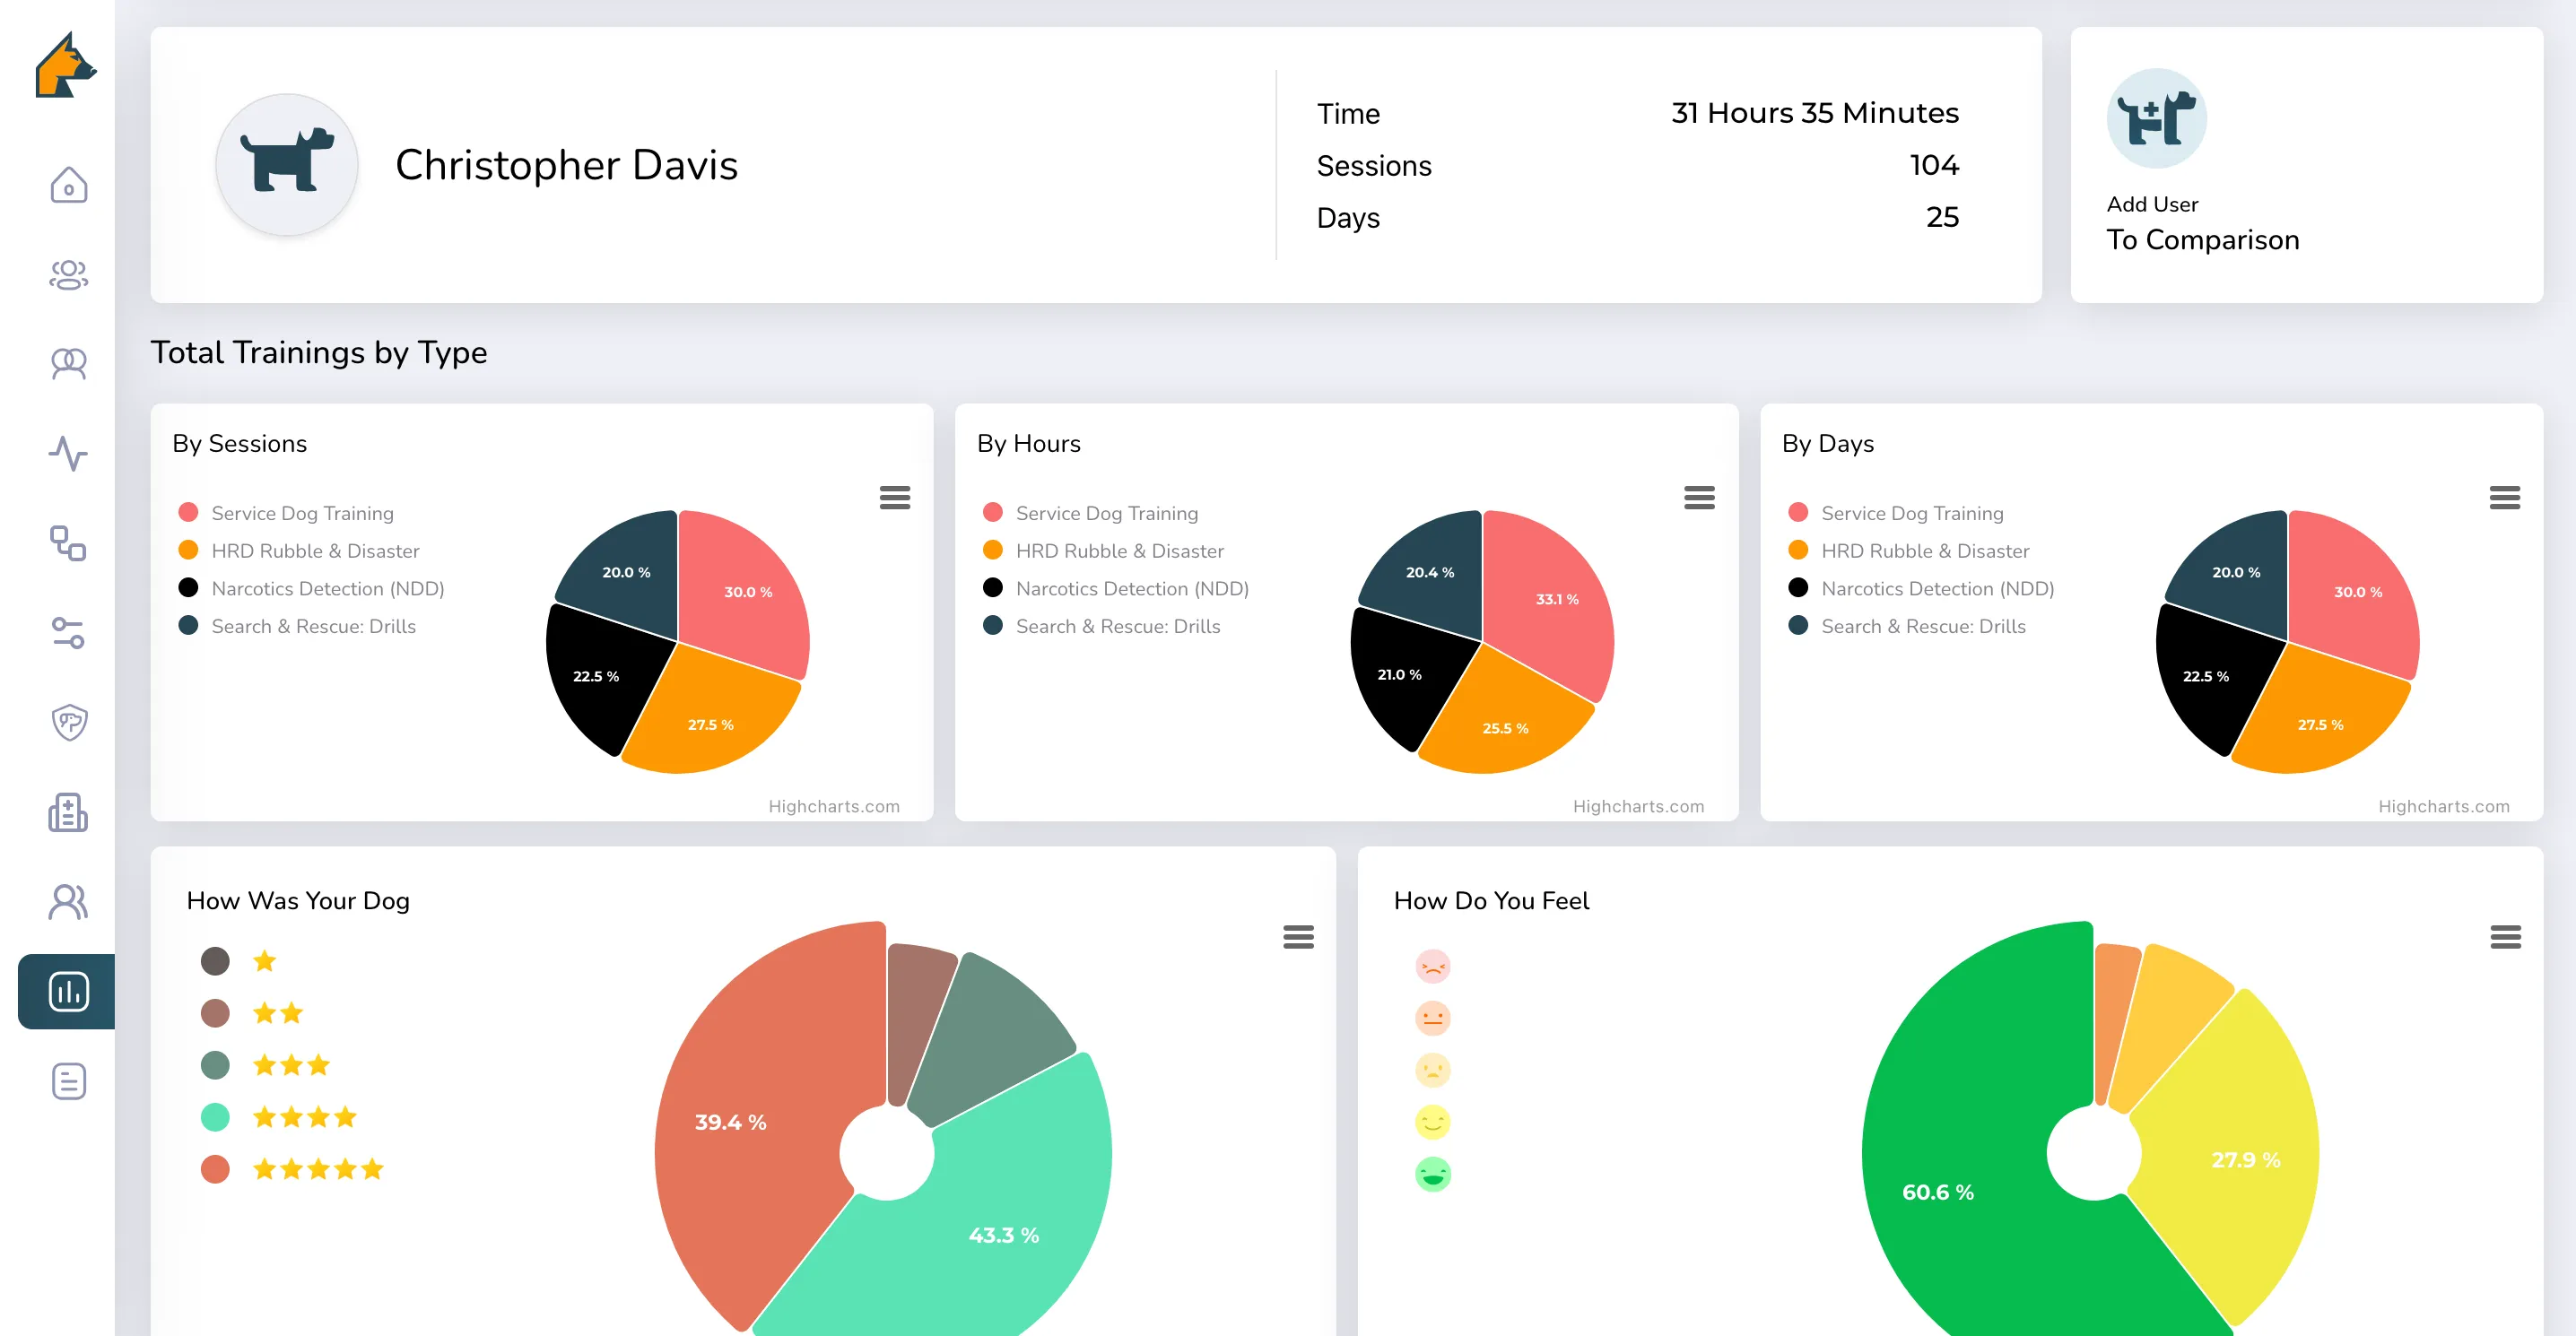Toggle Service Dog Training in By Sessions legend

286,513
